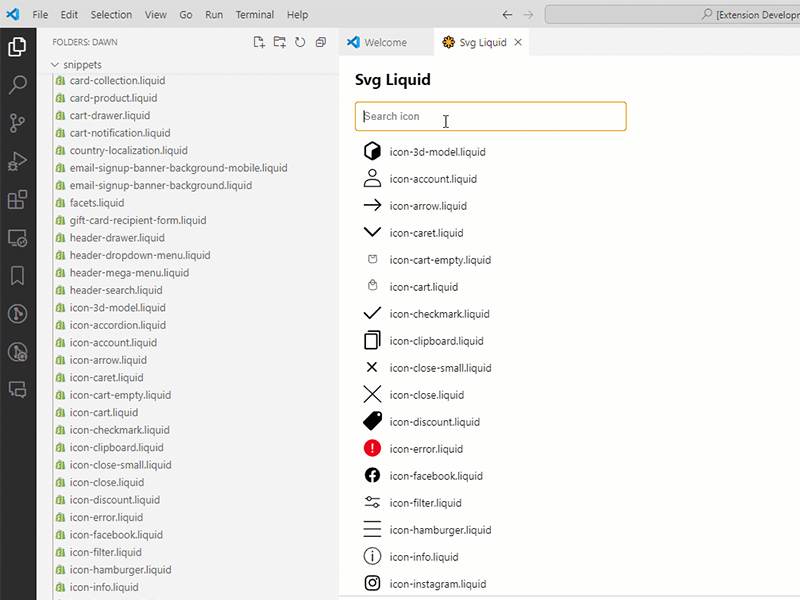Click the cart bag icon preview
The image size is (800, 600).
pyautogui.click(x=372, y=286)
